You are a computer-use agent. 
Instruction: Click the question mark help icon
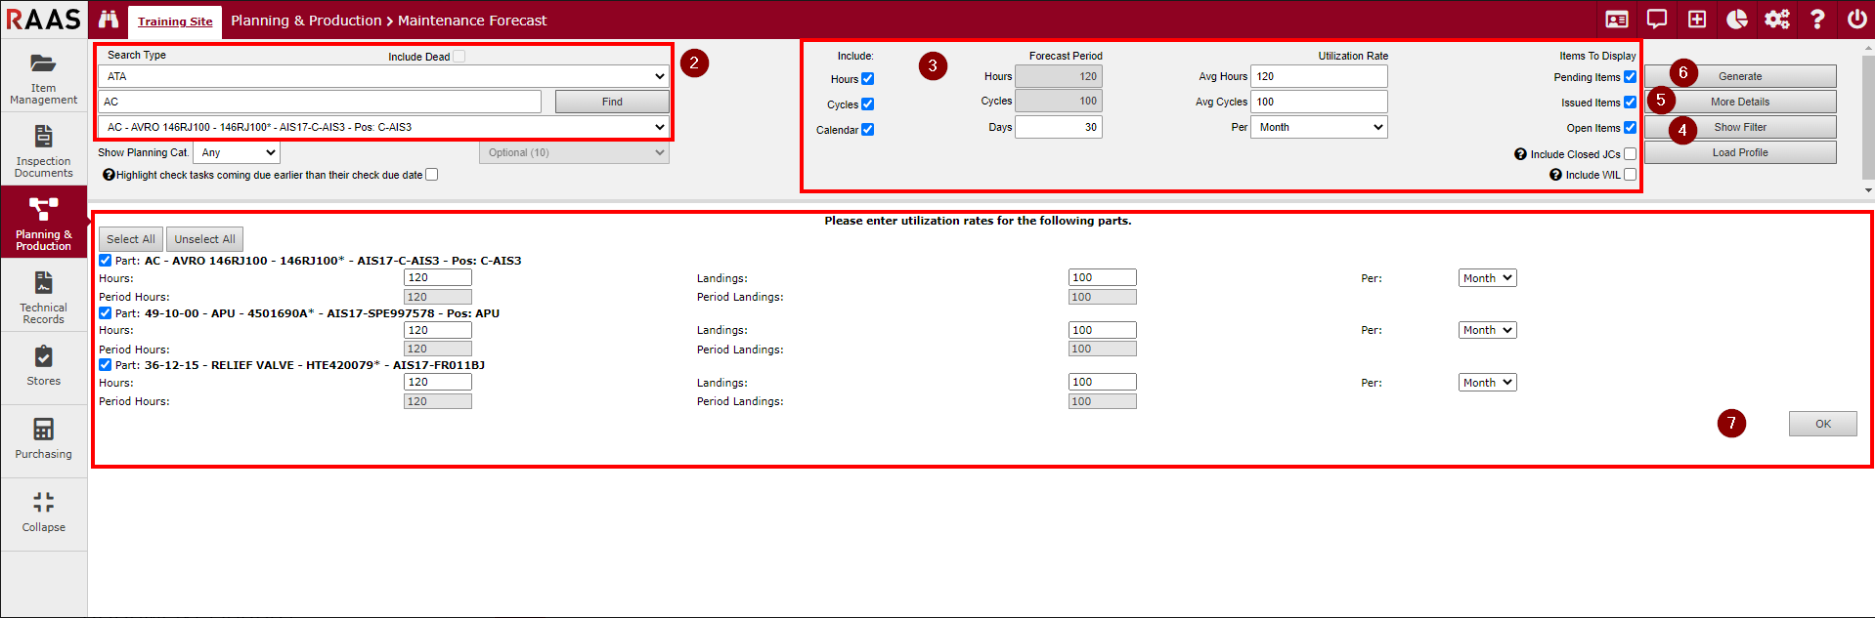(x=1817, y=20)
